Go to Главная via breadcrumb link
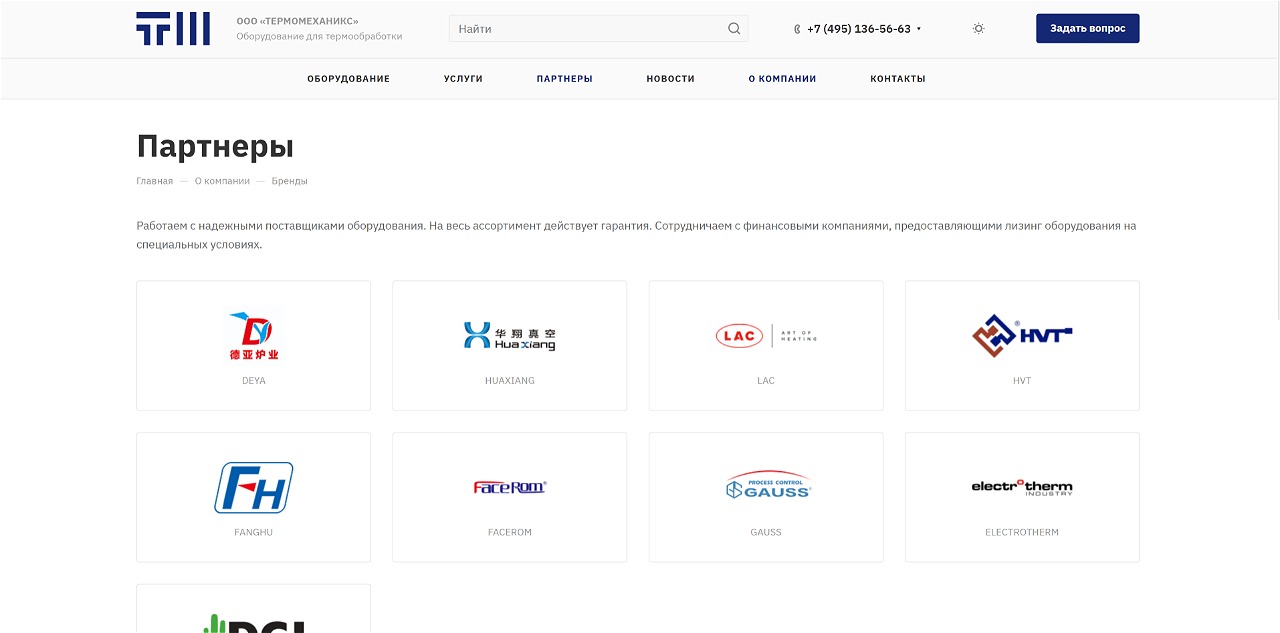The width and height of the screenshot is (1280, 633). pyautogui.click(x=154, y=181)
